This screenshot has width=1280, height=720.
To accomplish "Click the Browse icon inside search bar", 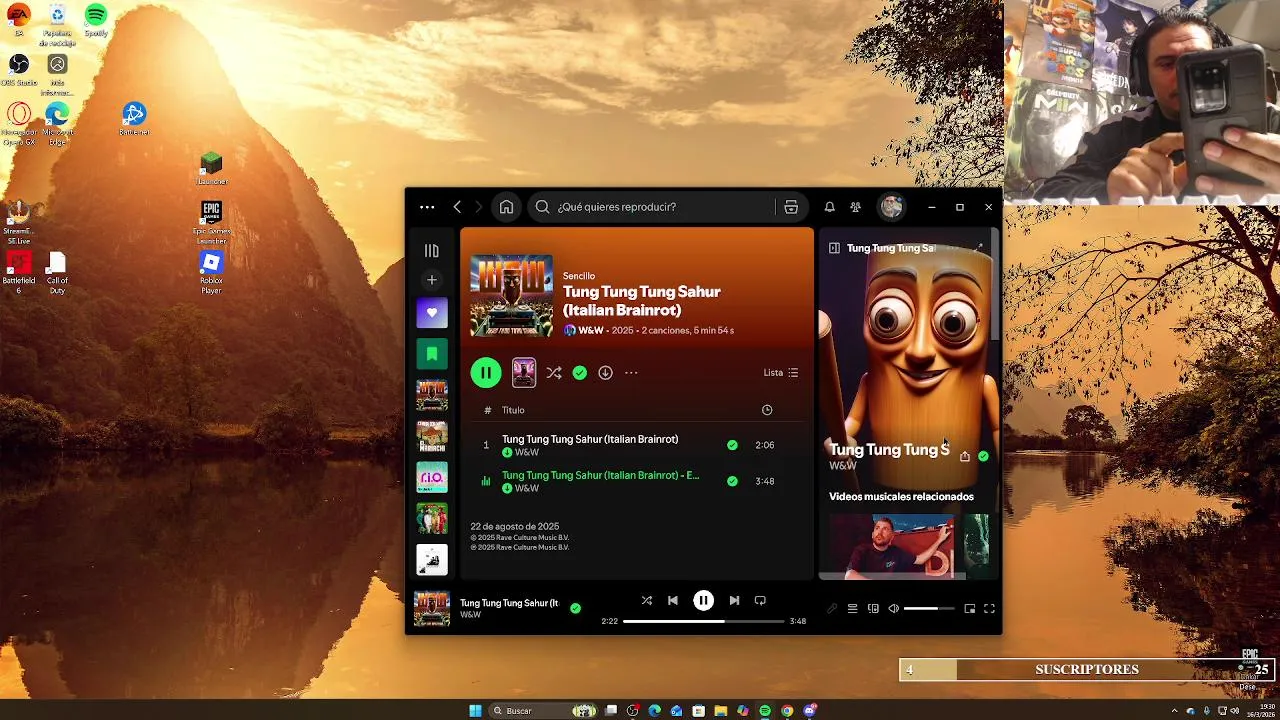I will coord(791,207).
